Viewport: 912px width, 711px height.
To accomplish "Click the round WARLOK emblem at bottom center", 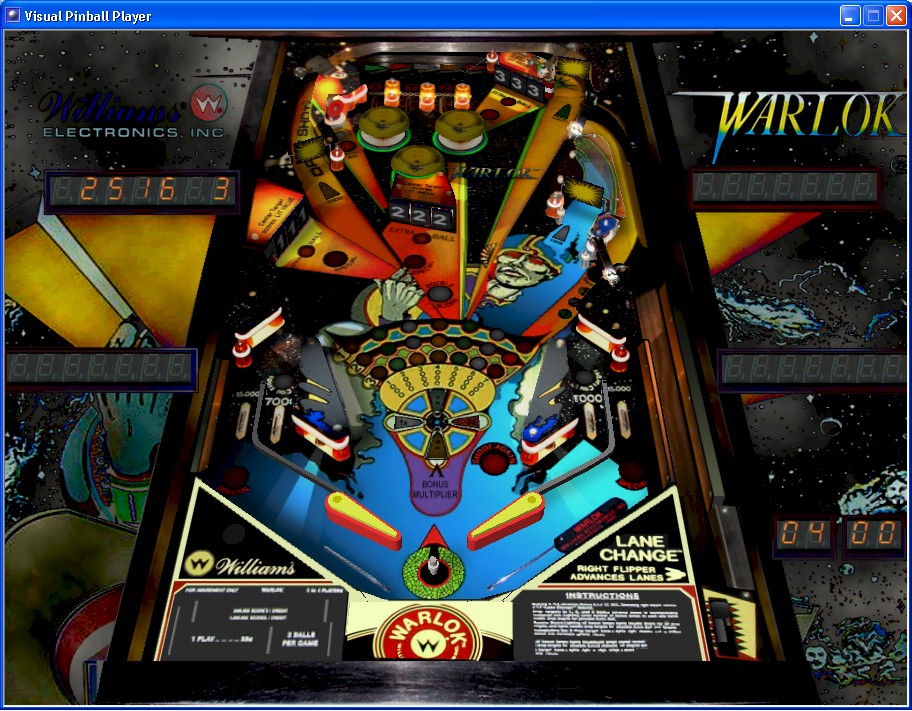I will coord(429,634).
